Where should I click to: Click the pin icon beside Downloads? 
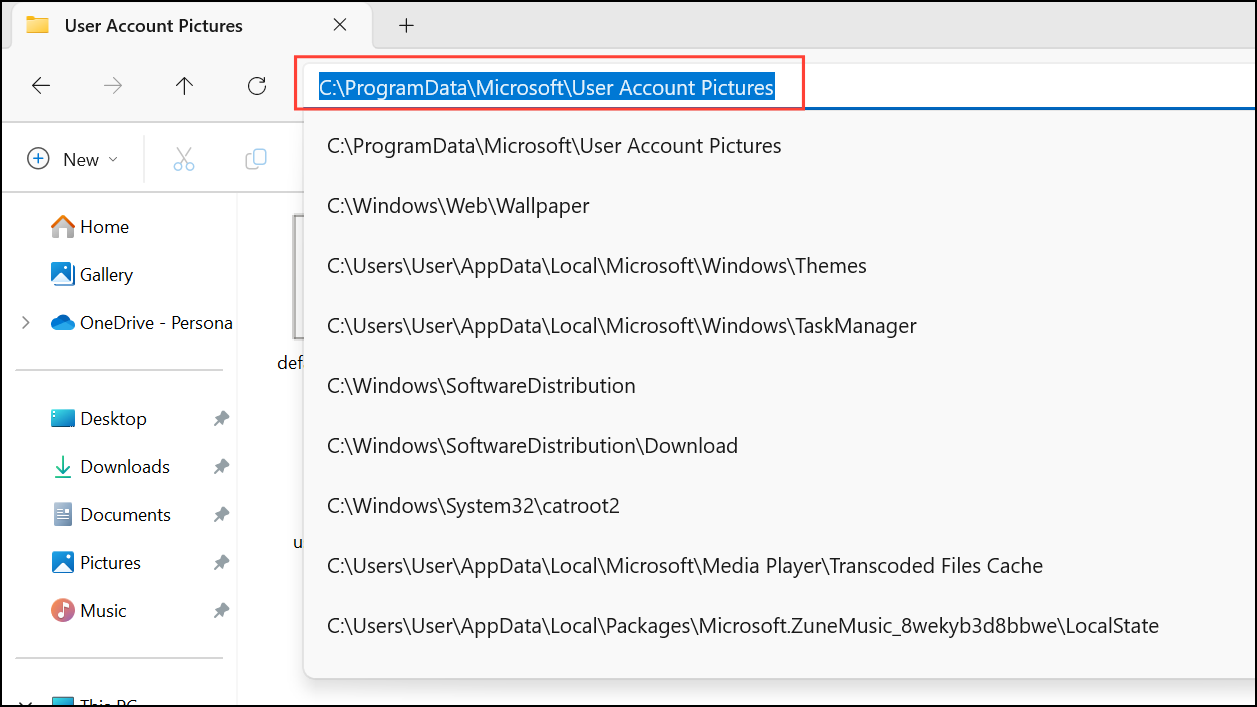coord(221,467)
